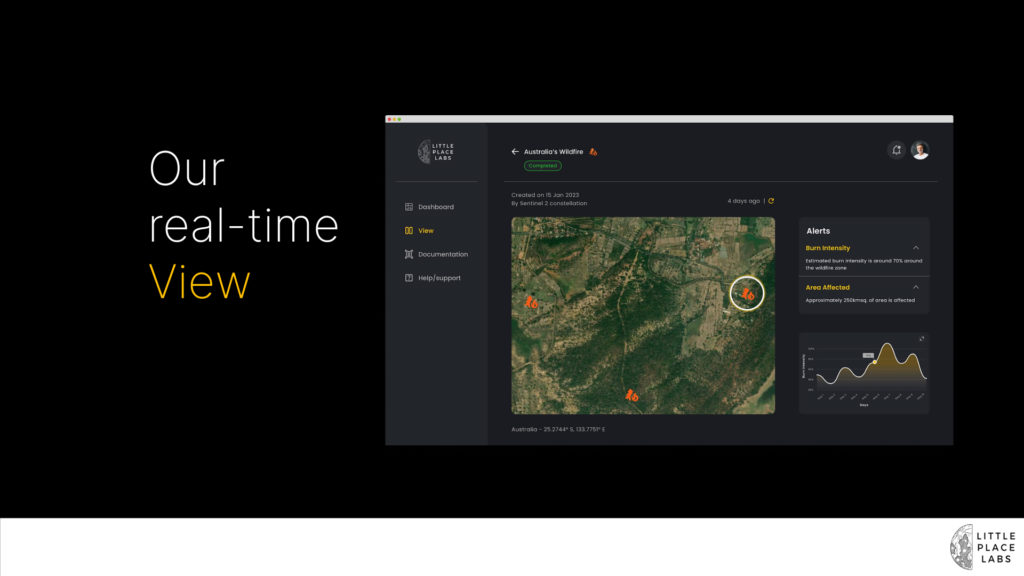This screenshot has height=576, width=1024.
Task: Click the Area Affected alert title
Action: coord(828,287)
